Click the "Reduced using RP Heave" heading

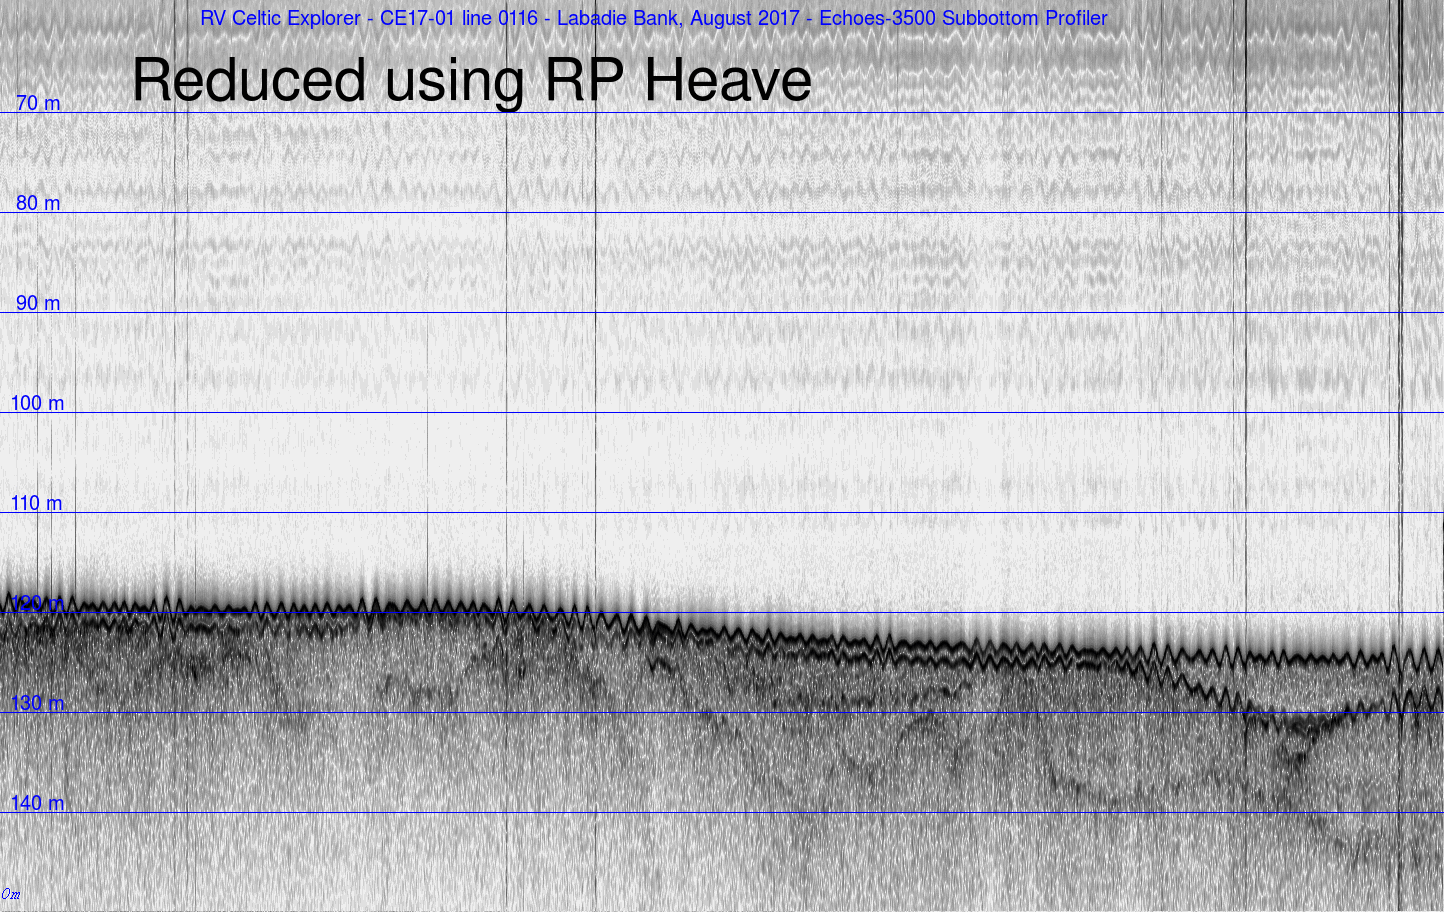471,80
